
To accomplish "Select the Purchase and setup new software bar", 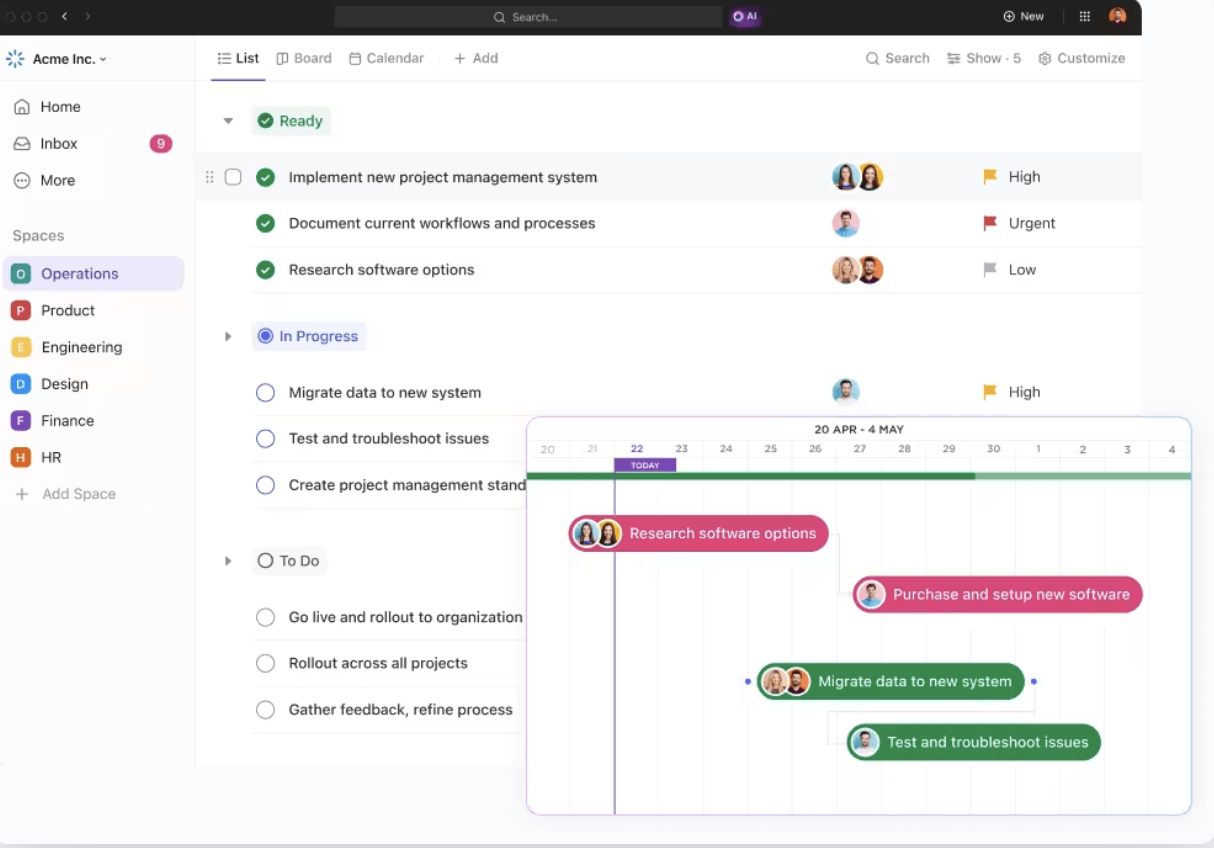I will point(998,595).
